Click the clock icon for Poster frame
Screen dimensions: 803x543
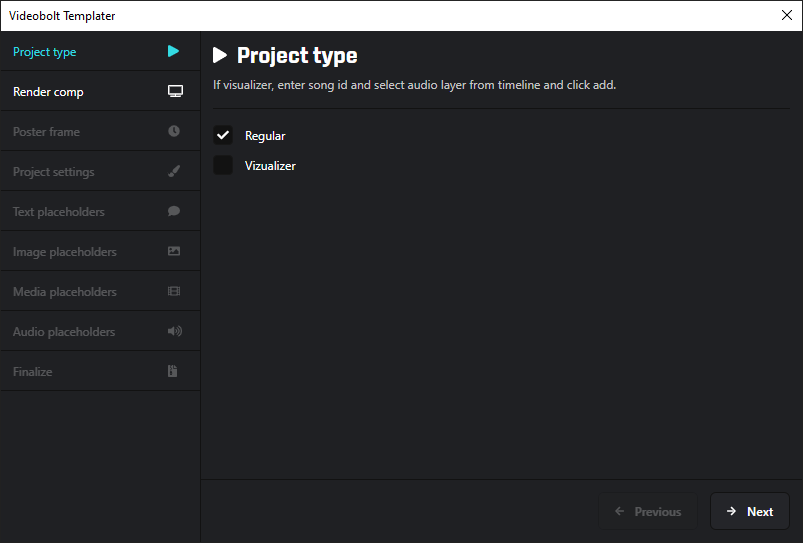coord(174,131)
